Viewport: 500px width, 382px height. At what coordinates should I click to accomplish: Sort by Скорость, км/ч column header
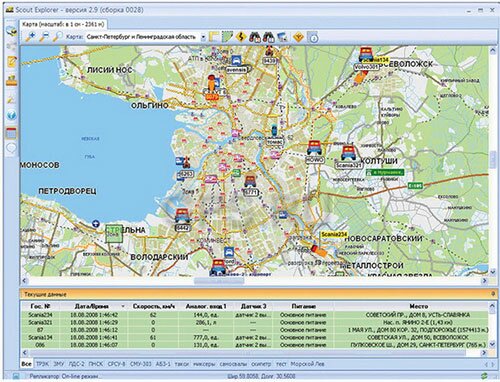tap(153, 306)
